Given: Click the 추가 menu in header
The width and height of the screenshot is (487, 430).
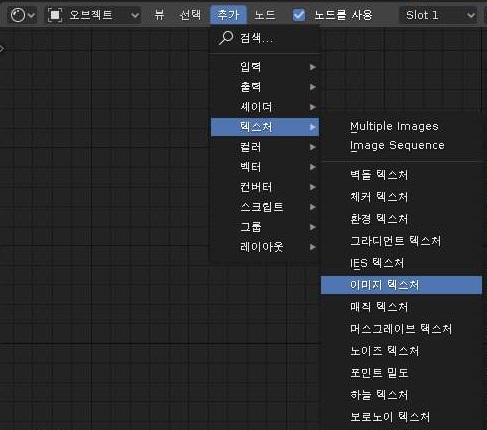Looking at the screenshot, I should click(228, 15).
